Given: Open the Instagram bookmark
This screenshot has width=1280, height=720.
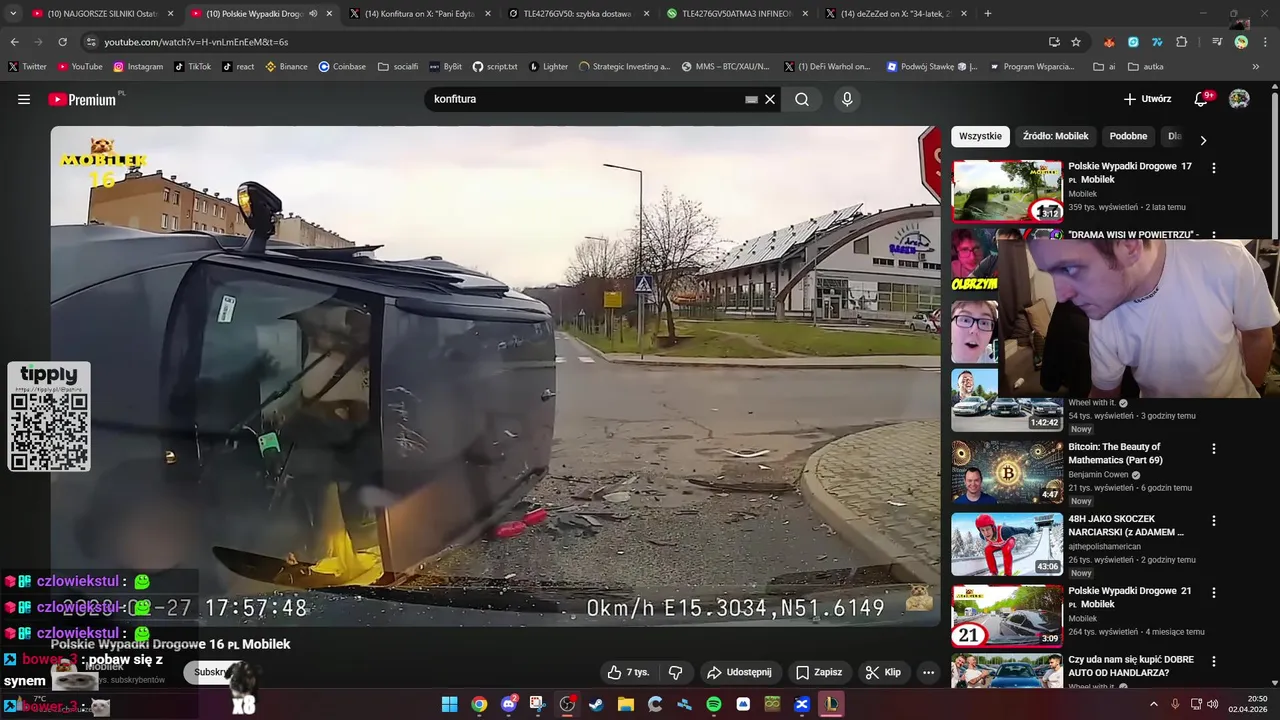Looking at the screenshot, I should tap(138, 67).
